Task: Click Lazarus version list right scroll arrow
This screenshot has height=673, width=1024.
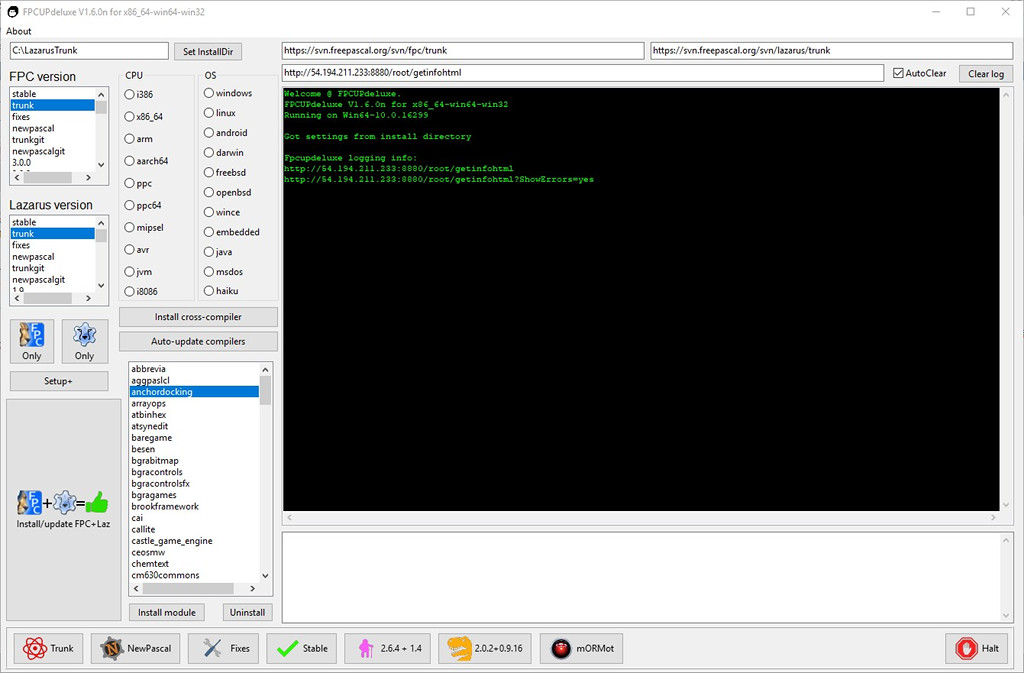Action: (90, 298)
